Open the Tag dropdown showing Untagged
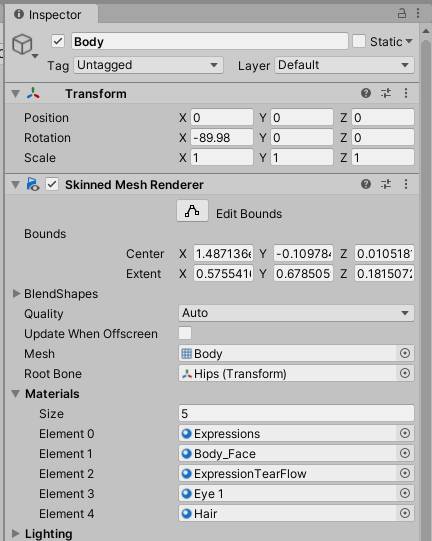This screenshot has height=541, width=432. (148, 65)
